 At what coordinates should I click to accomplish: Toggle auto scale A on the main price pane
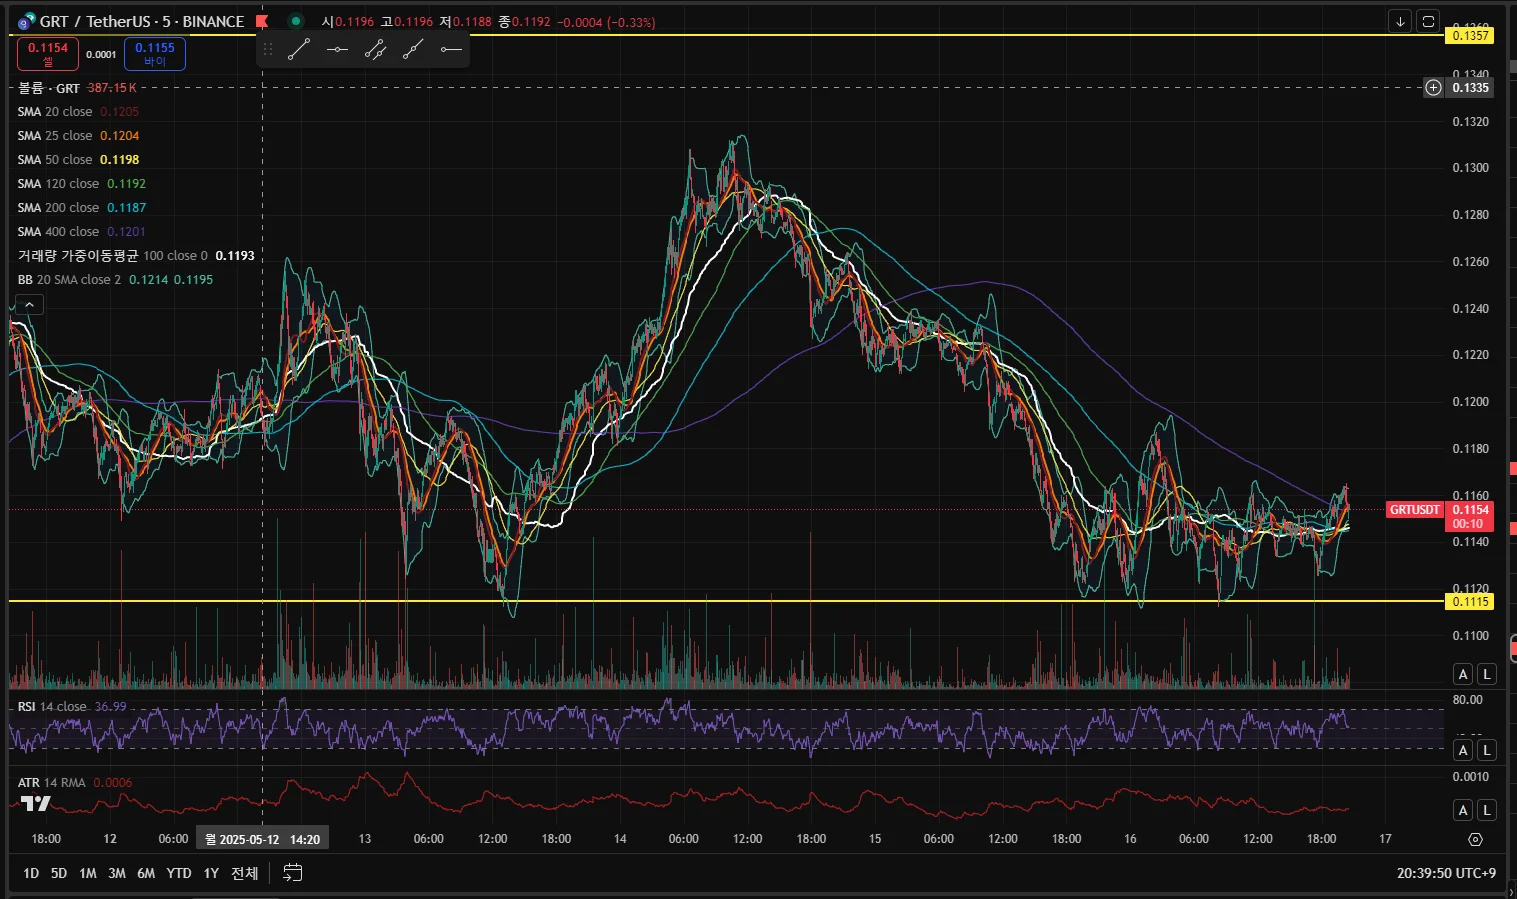pyautogui.click(x=1463, y=674)
